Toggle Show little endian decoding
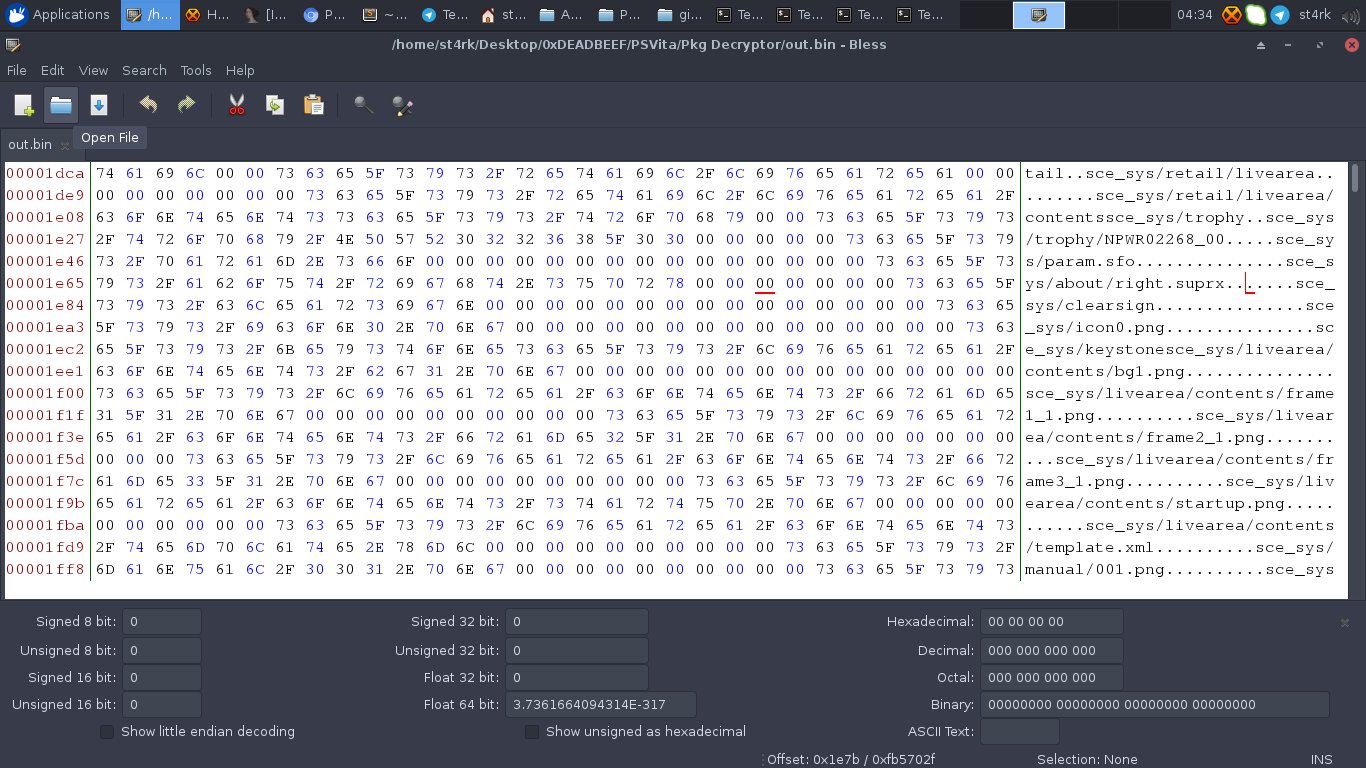The height and width of the screenshot is (768, 1366). click(x=107, y=732)
